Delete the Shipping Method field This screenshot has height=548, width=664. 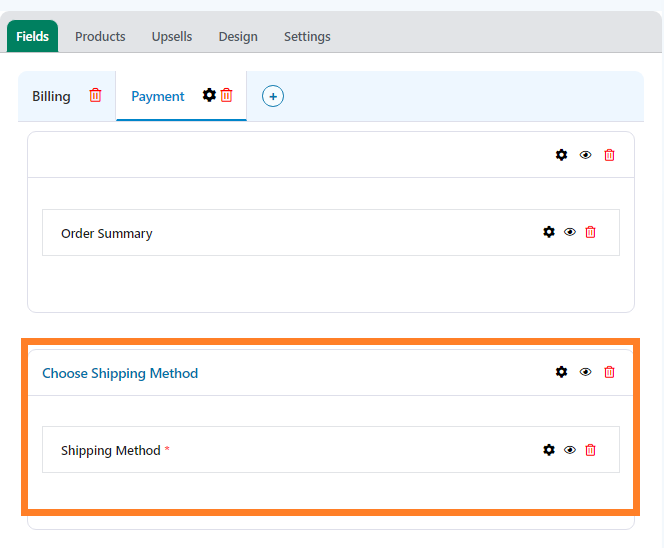click(590, 450)
